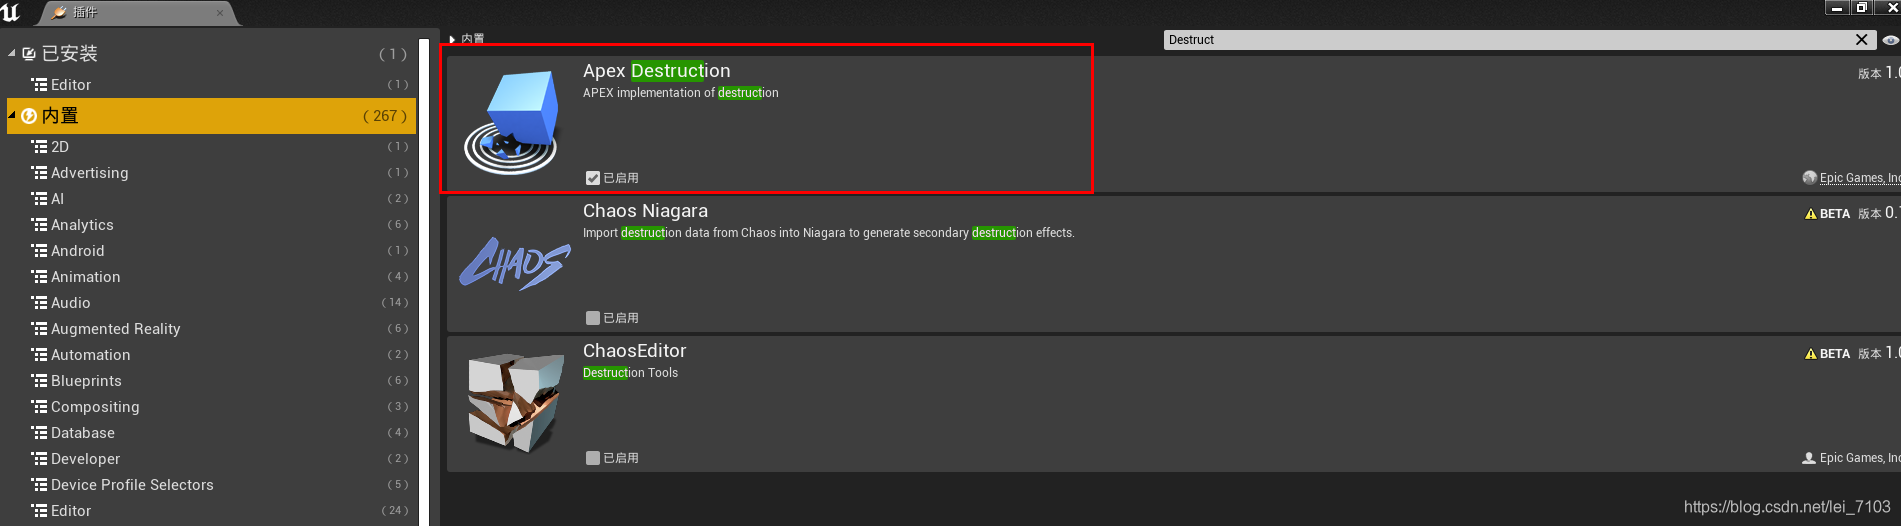Open the Animation plugin category
The height and width of the screenshot is (526, 1901).
click(x=211, y=277)
